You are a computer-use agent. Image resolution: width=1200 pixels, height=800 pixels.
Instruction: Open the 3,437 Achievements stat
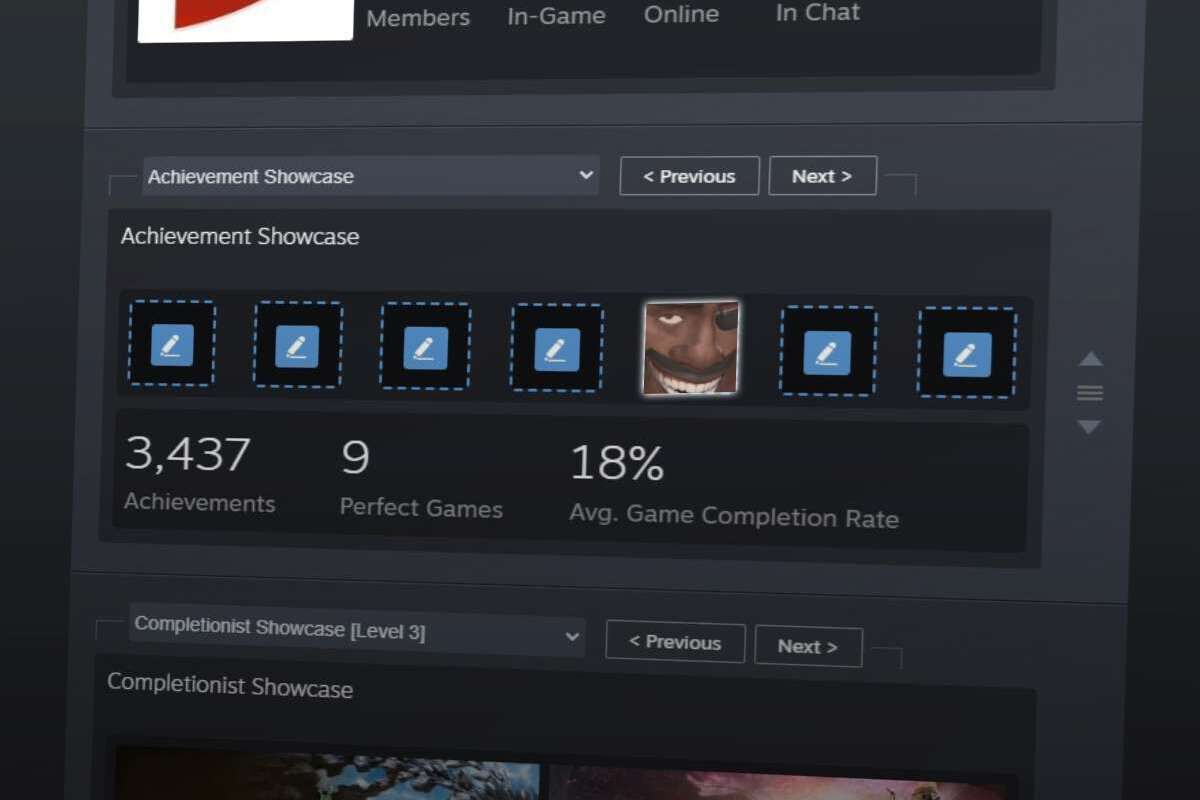tap(198, 474)
